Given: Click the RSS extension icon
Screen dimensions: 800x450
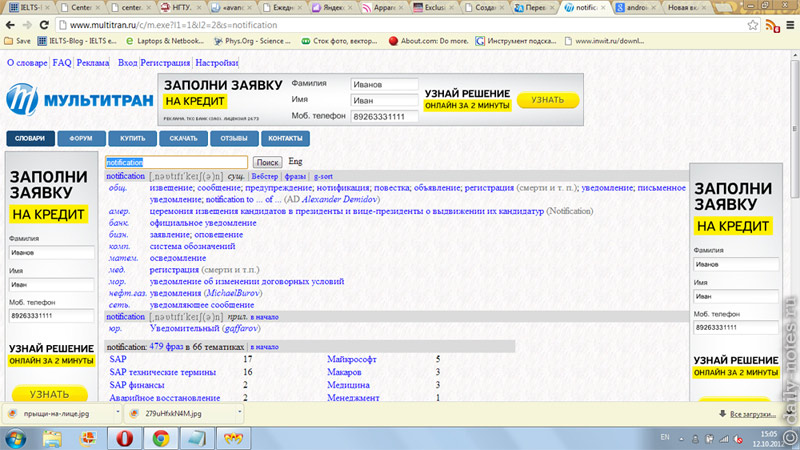Looking at the screenshot, I should (x=772, y=25).
